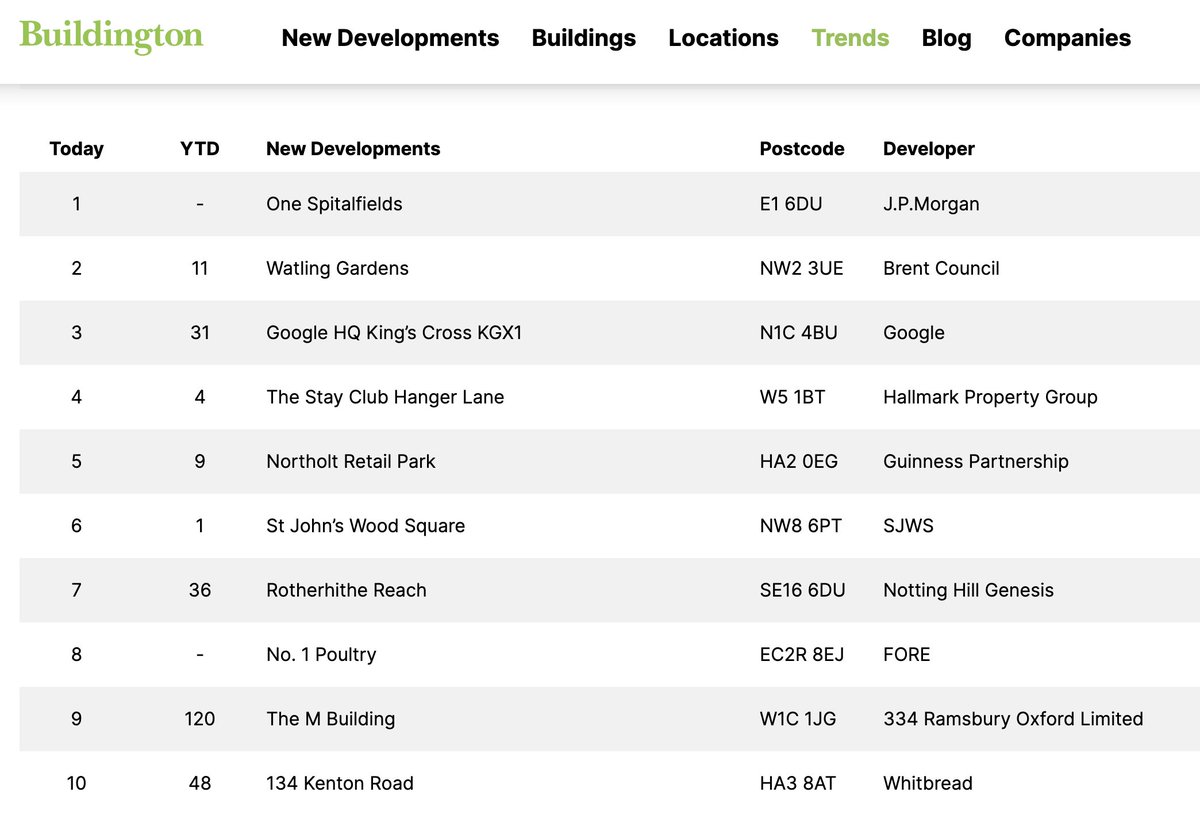
Task: Click postcode SE16 6DU
Action: (802, 590)
